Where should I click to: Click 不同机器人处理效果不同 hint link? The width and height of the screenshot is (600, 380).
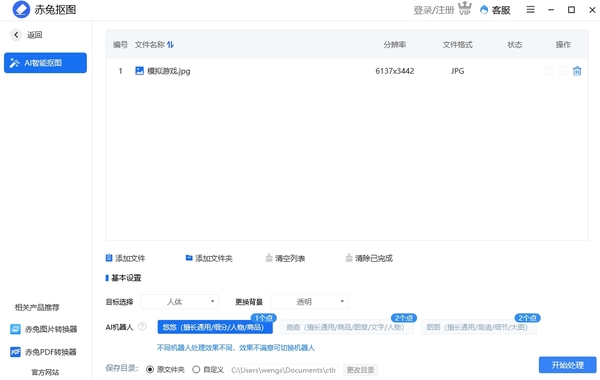click(236, 347)
